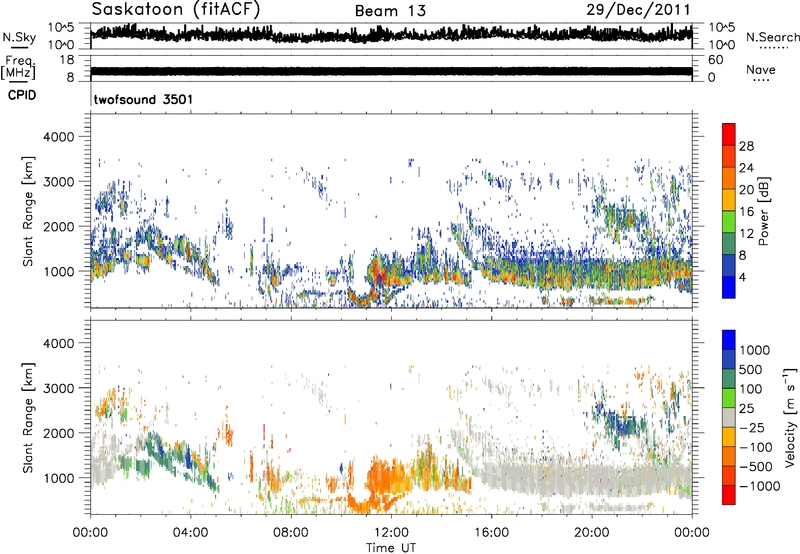Click the blue bottom of the Power color bar
Screen dimensions: 800x554
pos(729,287)
